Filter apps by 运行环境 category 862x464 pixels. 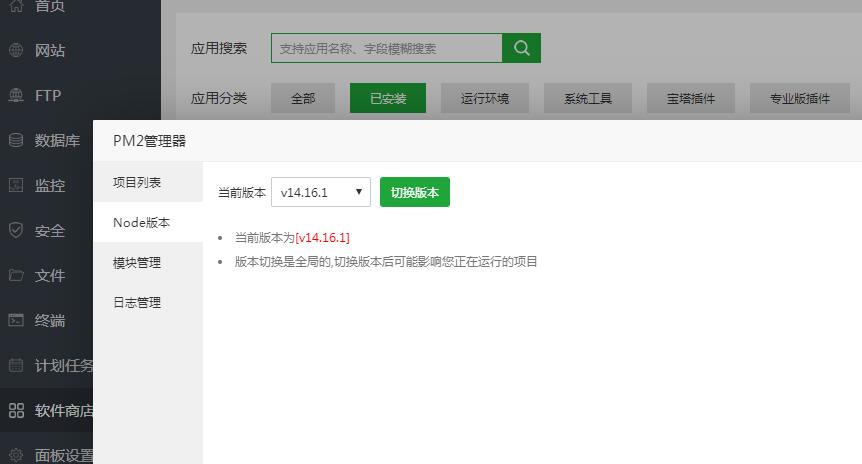(485, 98)
